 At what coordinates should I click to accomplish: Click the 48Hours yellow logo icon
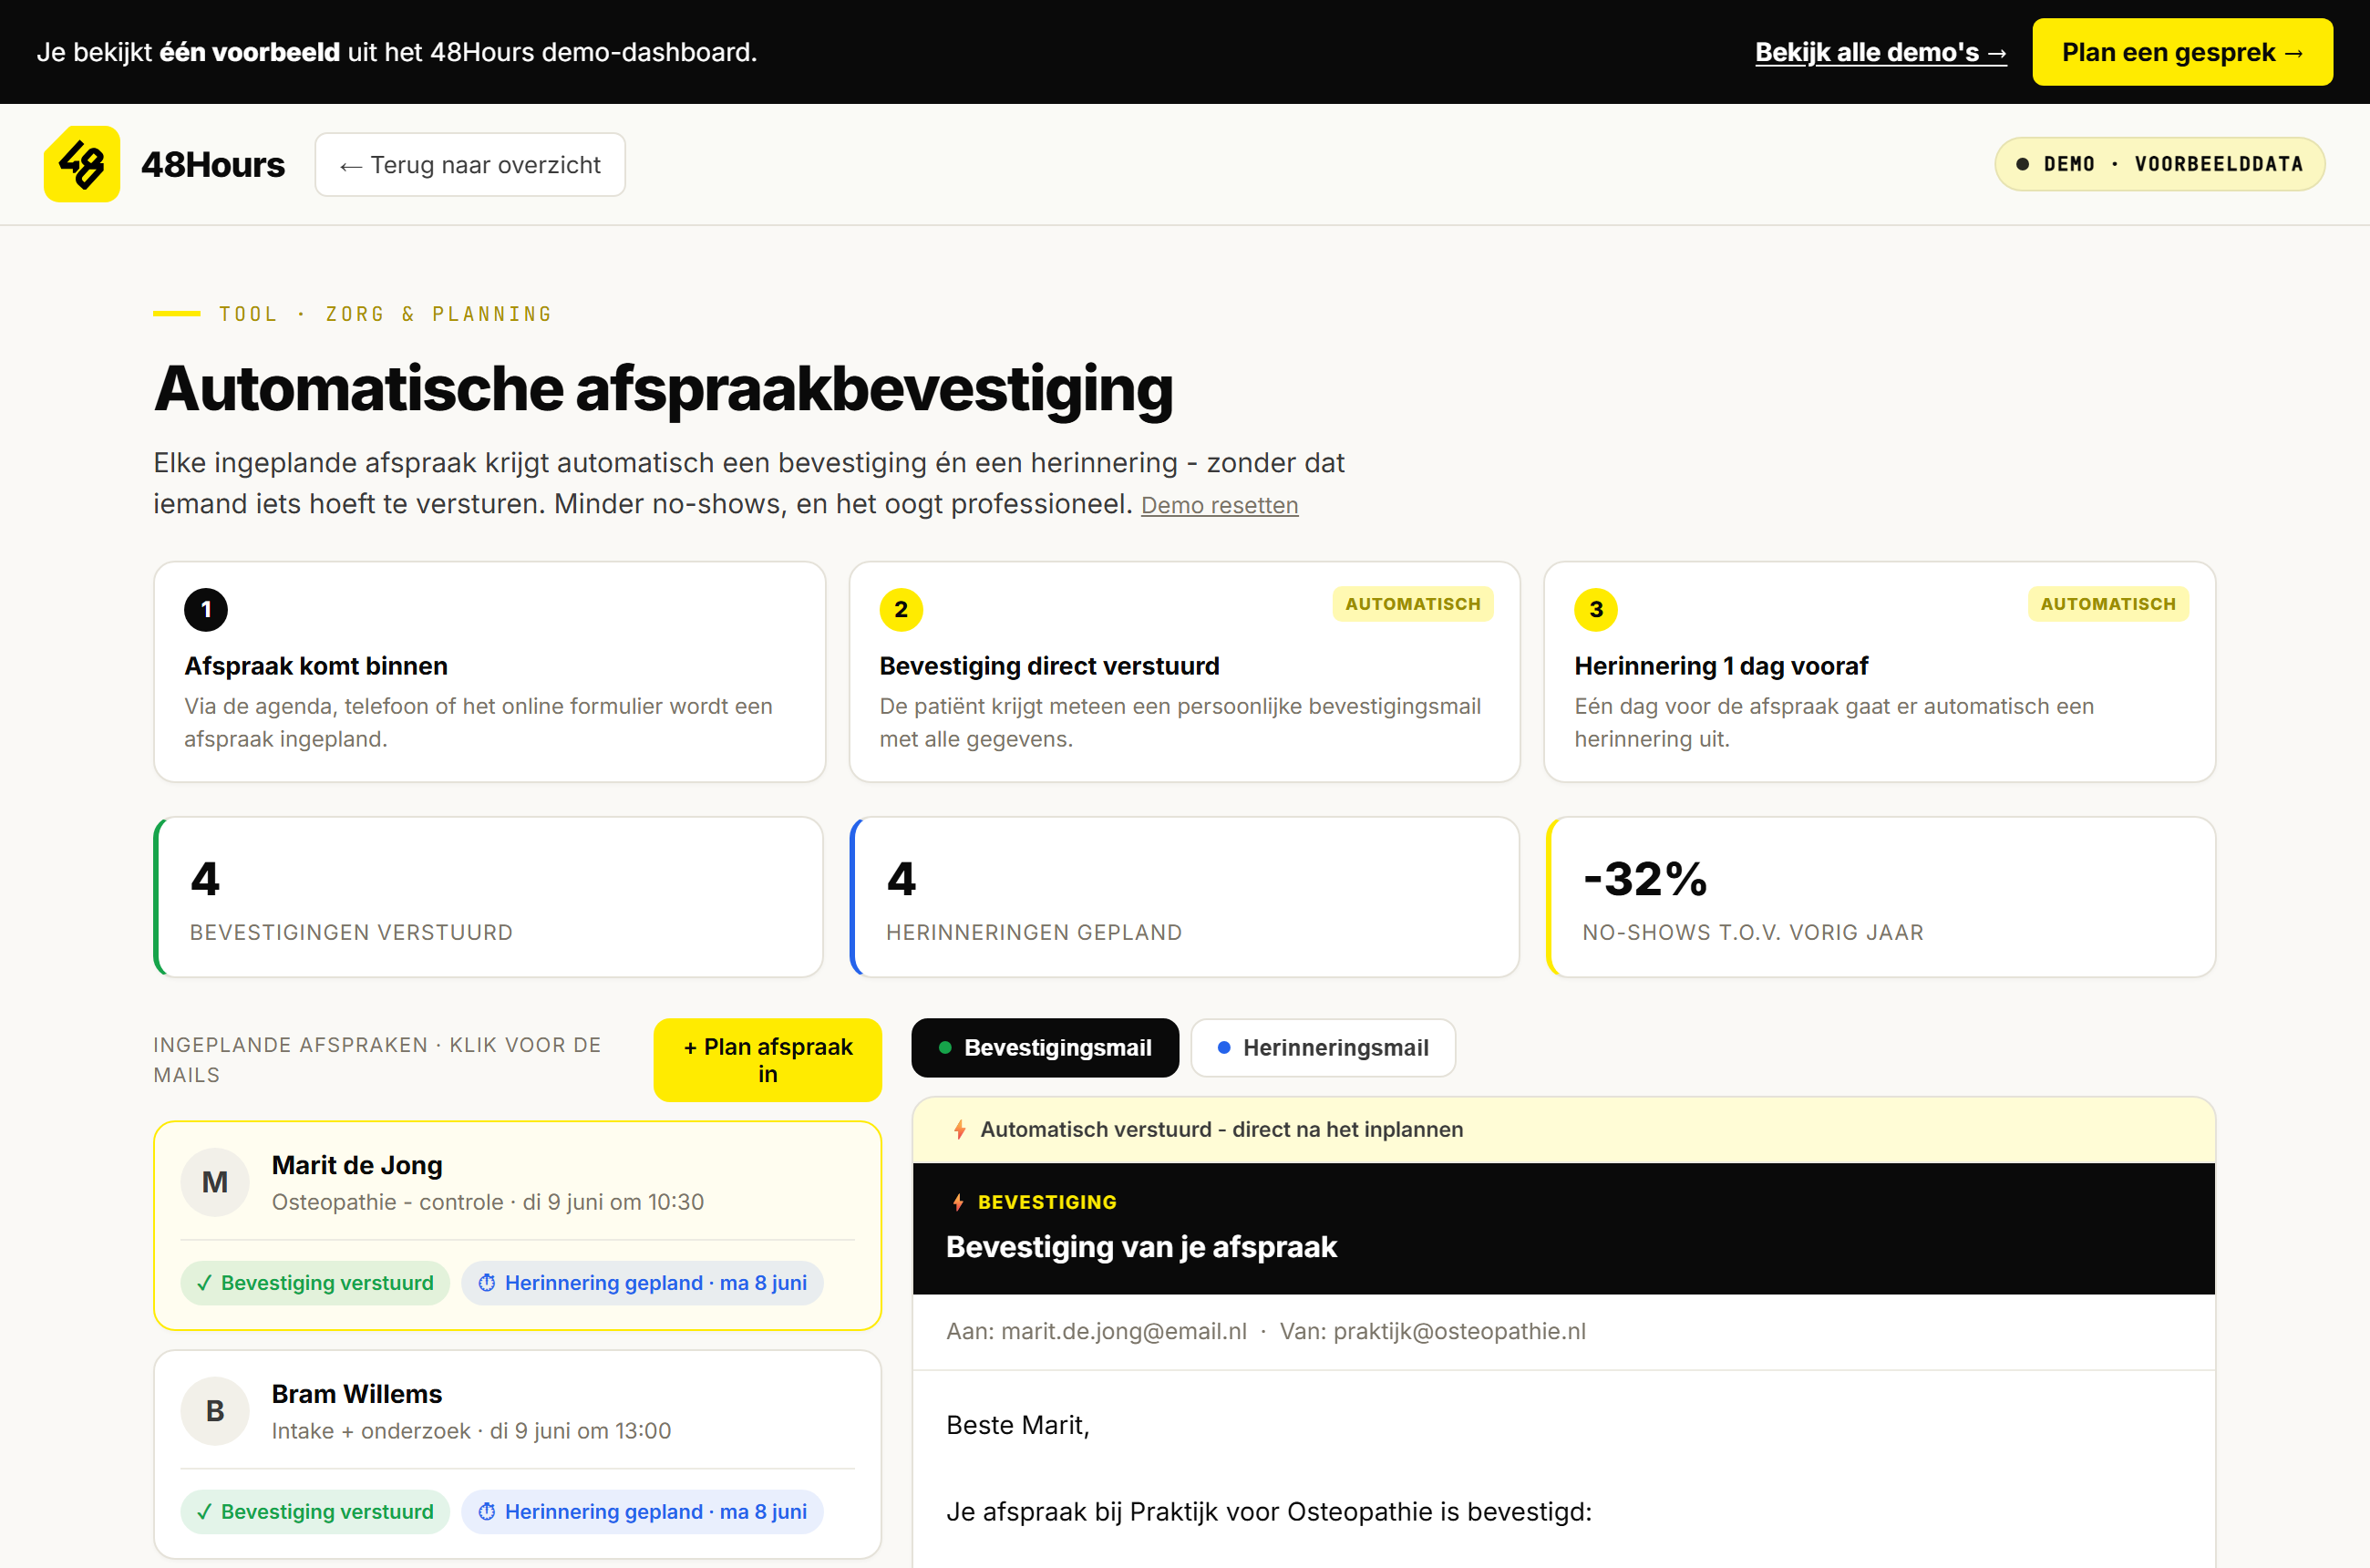(82, 164)
